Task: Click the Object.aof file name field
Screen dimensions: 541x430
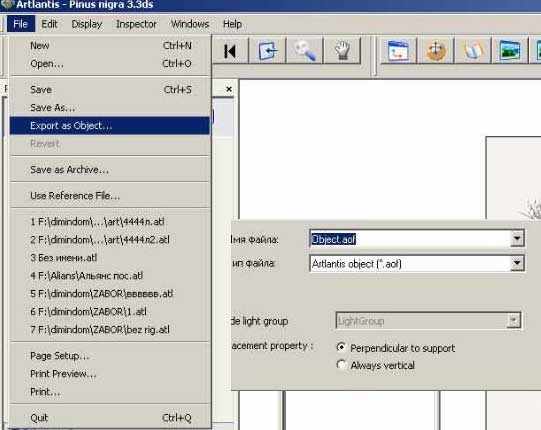Action: point(410,239)
